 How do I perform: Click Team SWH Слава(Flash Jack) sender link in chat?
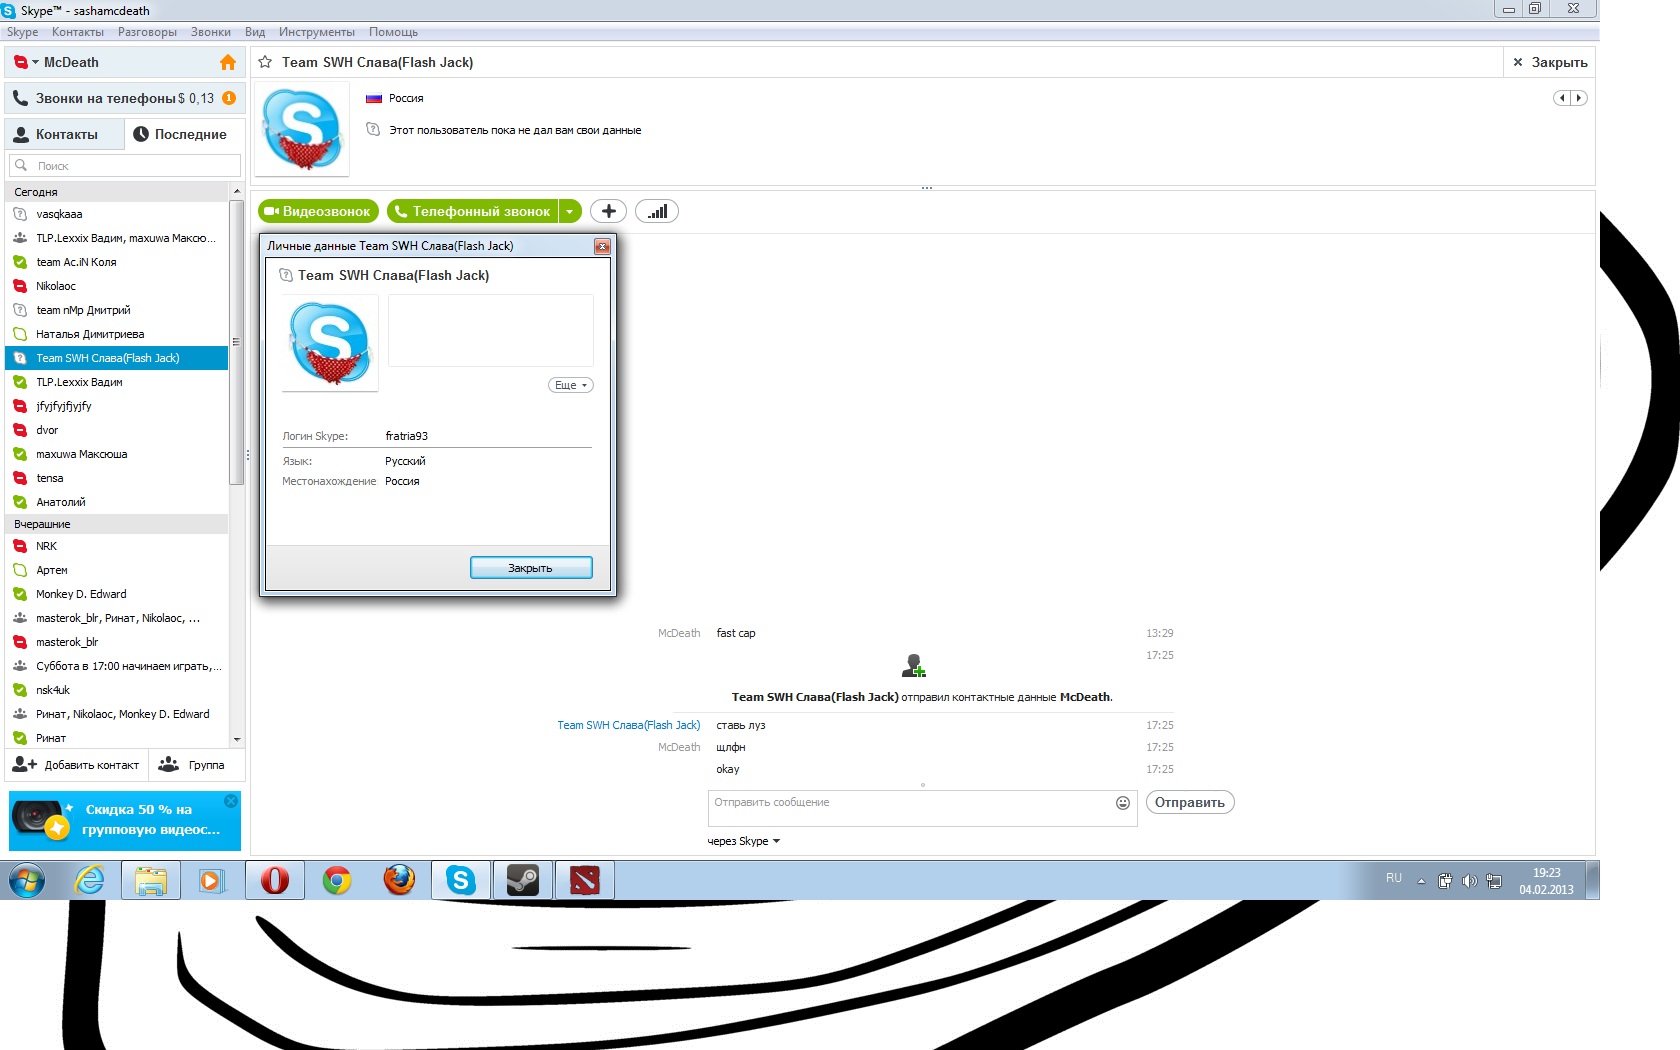(628, 725)
